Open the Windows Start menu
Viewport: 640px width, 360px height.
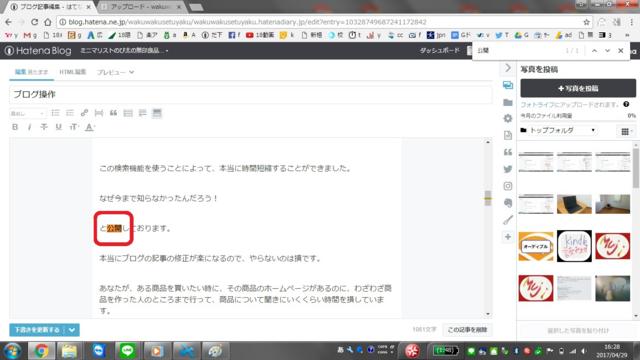tap(12, 351)
